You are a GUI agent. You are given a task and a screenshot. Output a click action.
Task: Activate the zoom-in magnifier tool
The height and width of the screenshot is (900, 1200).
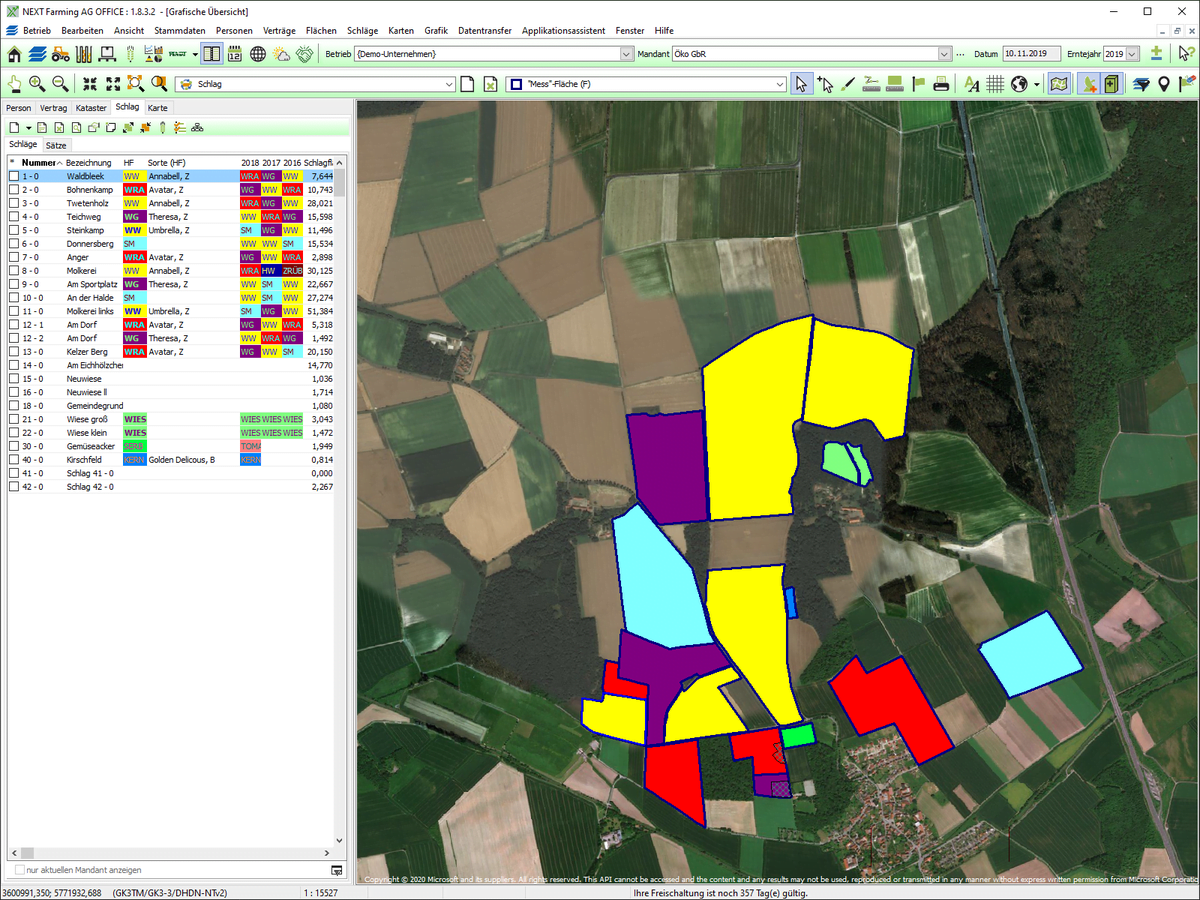click(35, 84)
